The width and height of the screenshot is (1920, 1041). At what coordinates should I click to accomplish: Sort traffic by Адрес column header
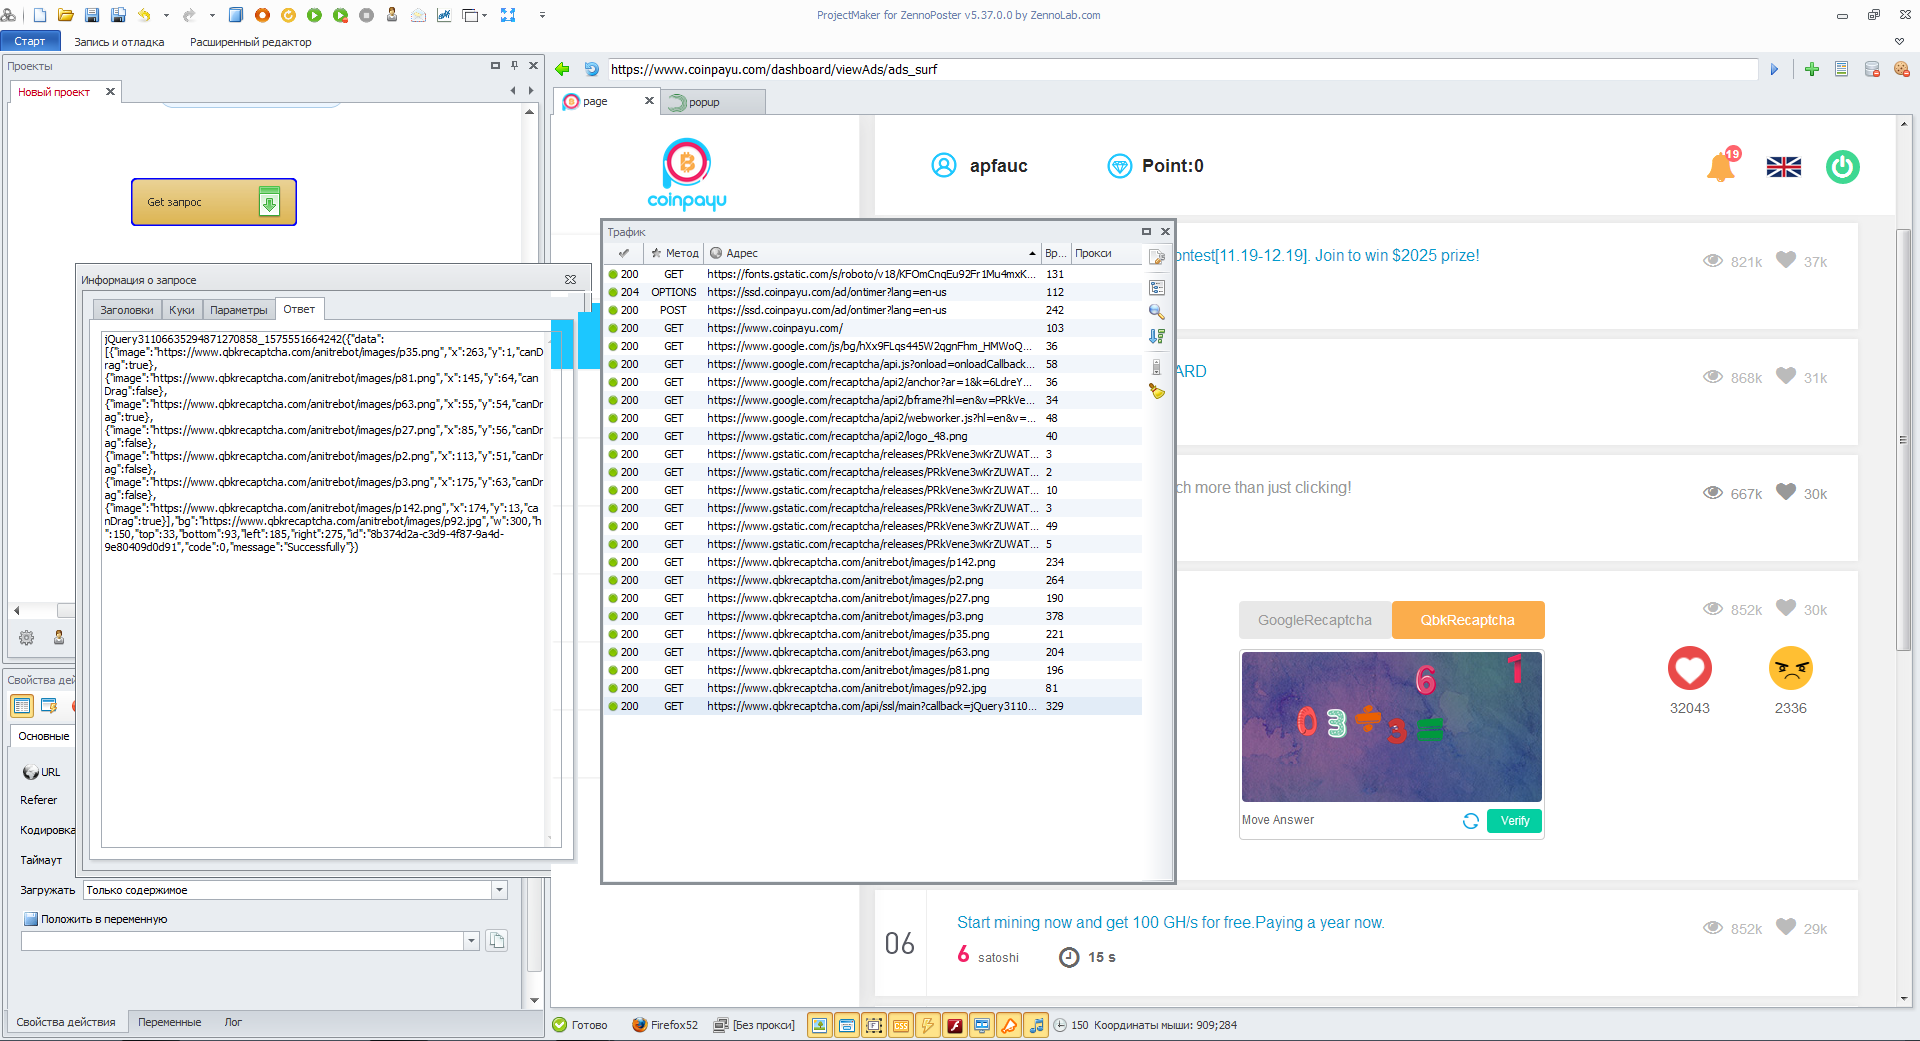click(872, 253)
